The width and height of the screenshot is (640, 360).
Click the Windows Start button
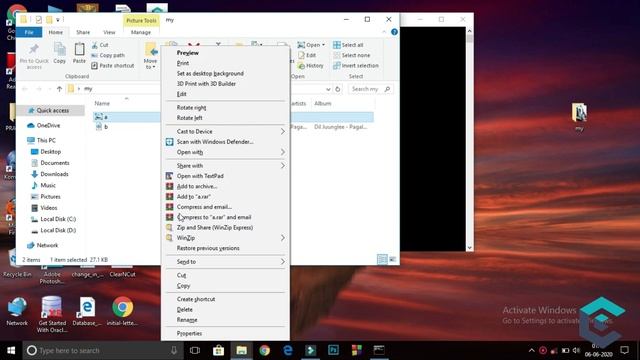(11, 350)
